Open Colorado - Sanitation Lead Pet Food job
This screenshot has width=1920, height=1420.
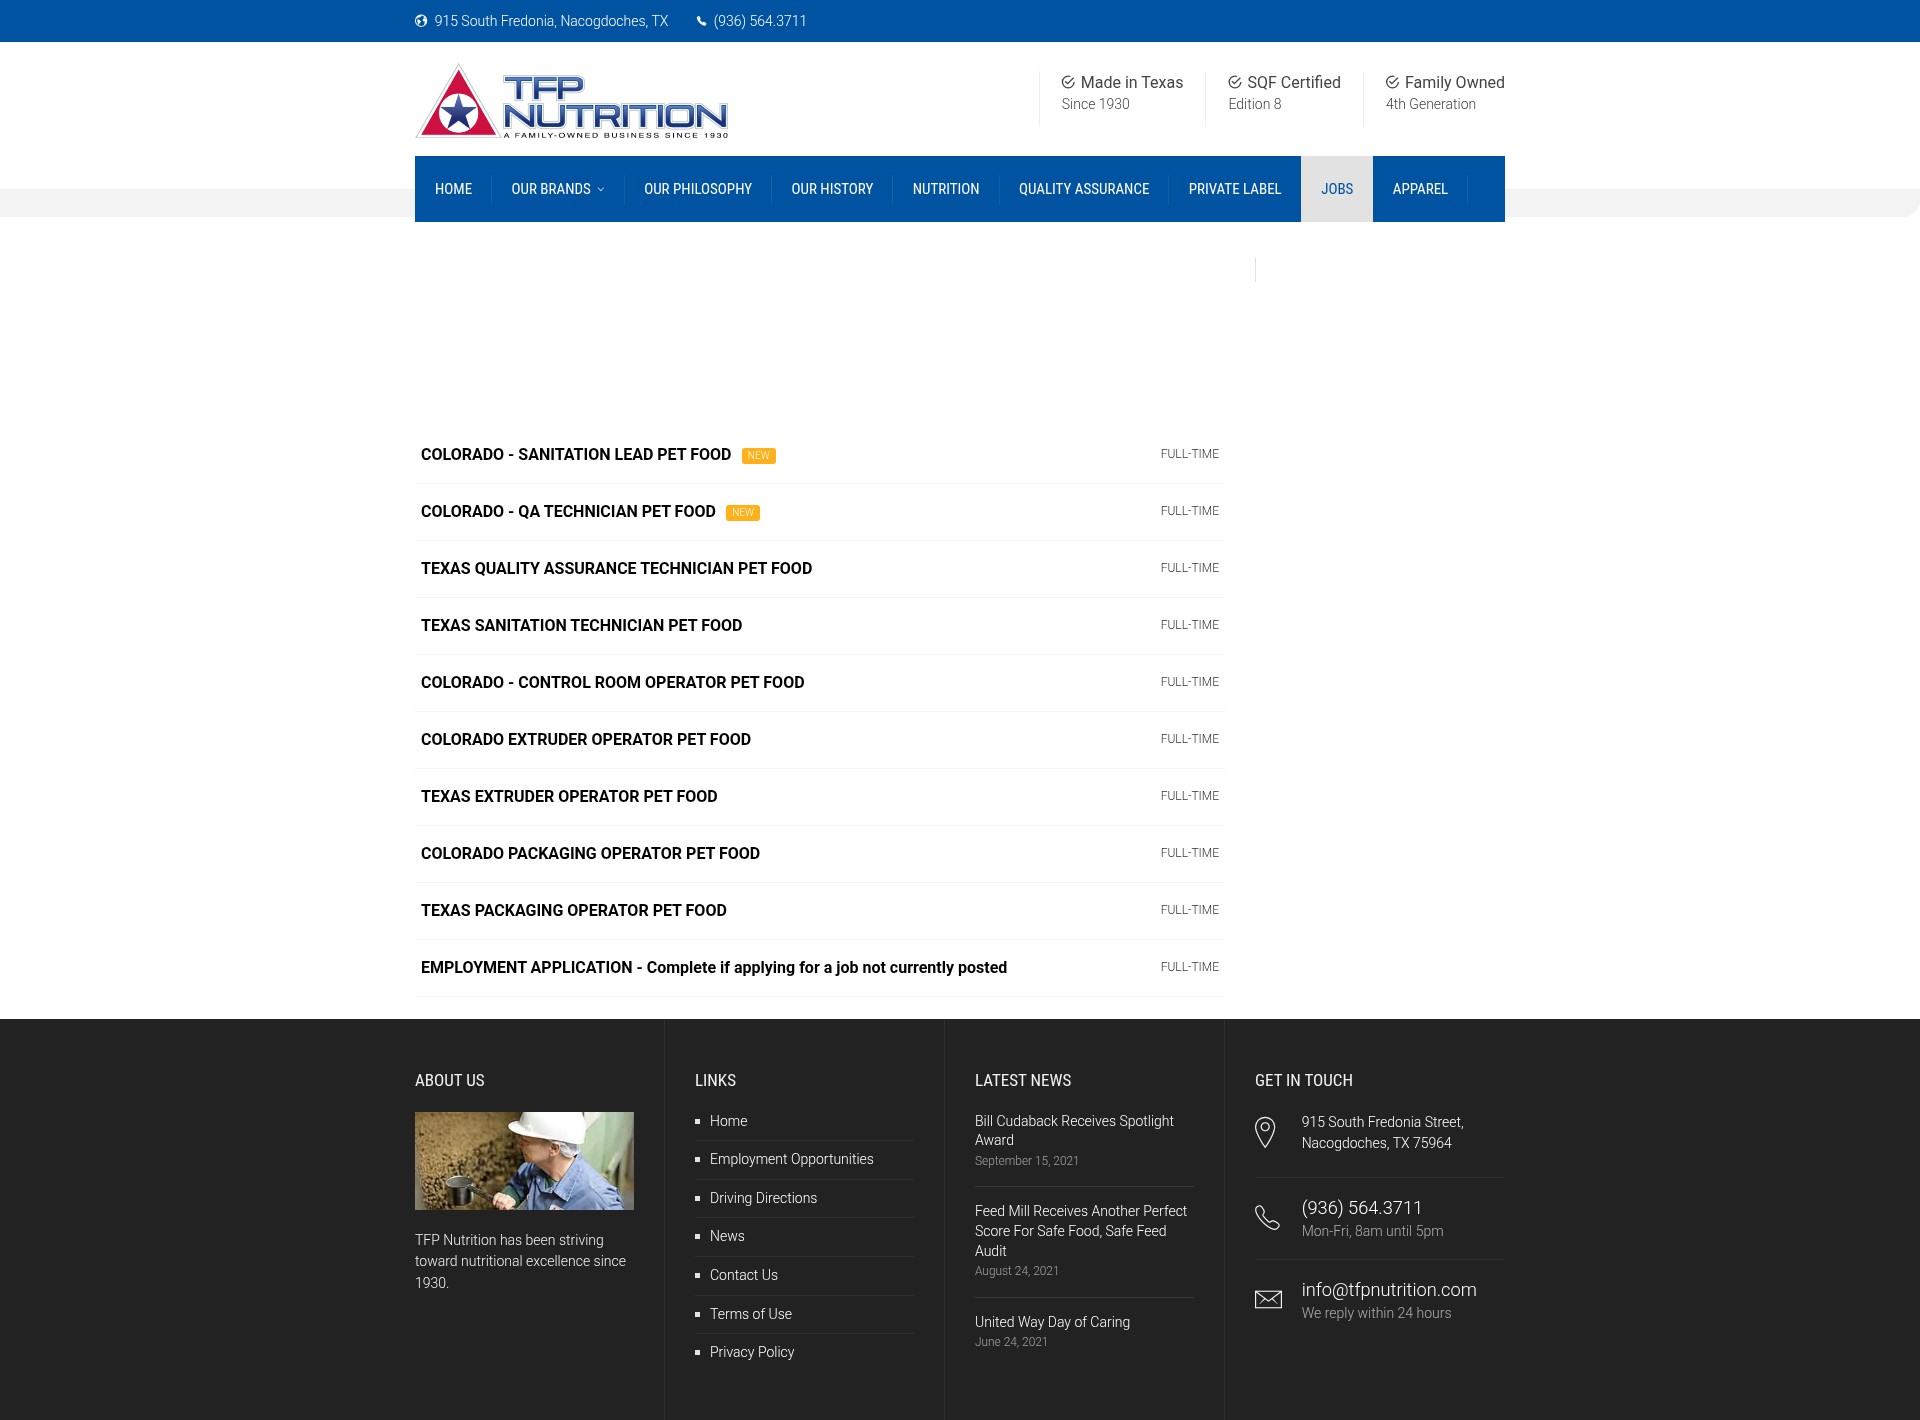576,455
